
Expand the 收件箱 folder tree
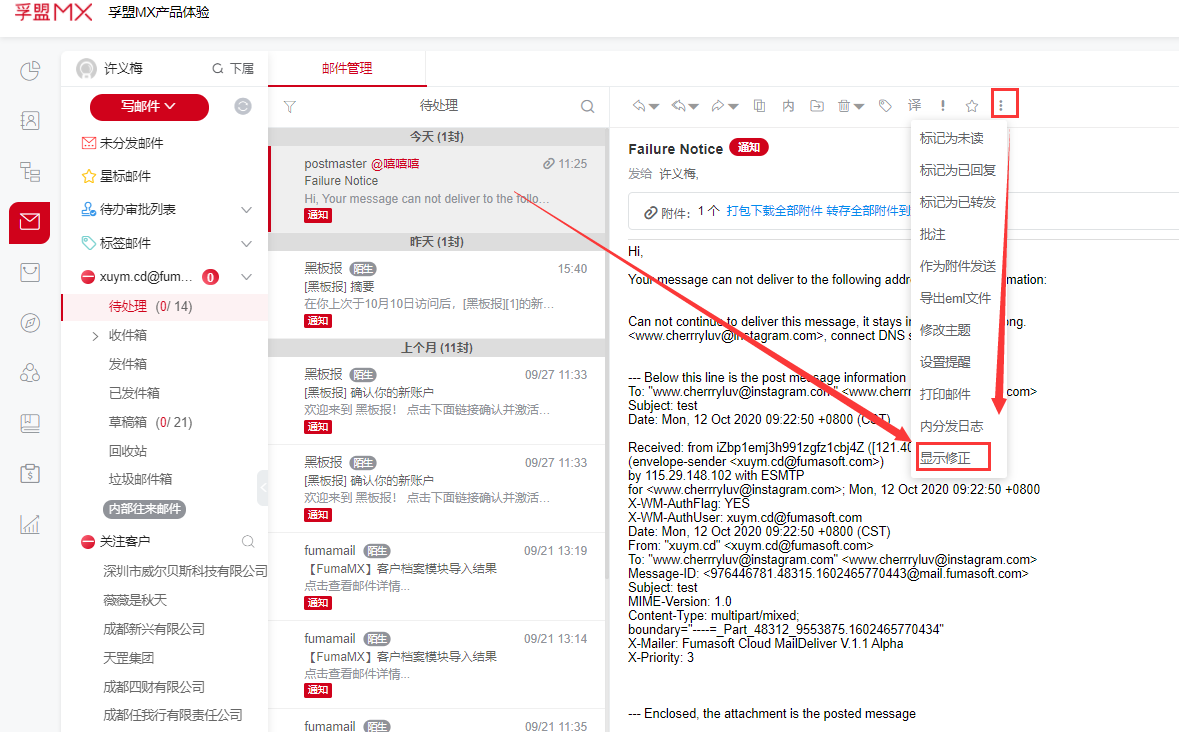pos(96,336)
